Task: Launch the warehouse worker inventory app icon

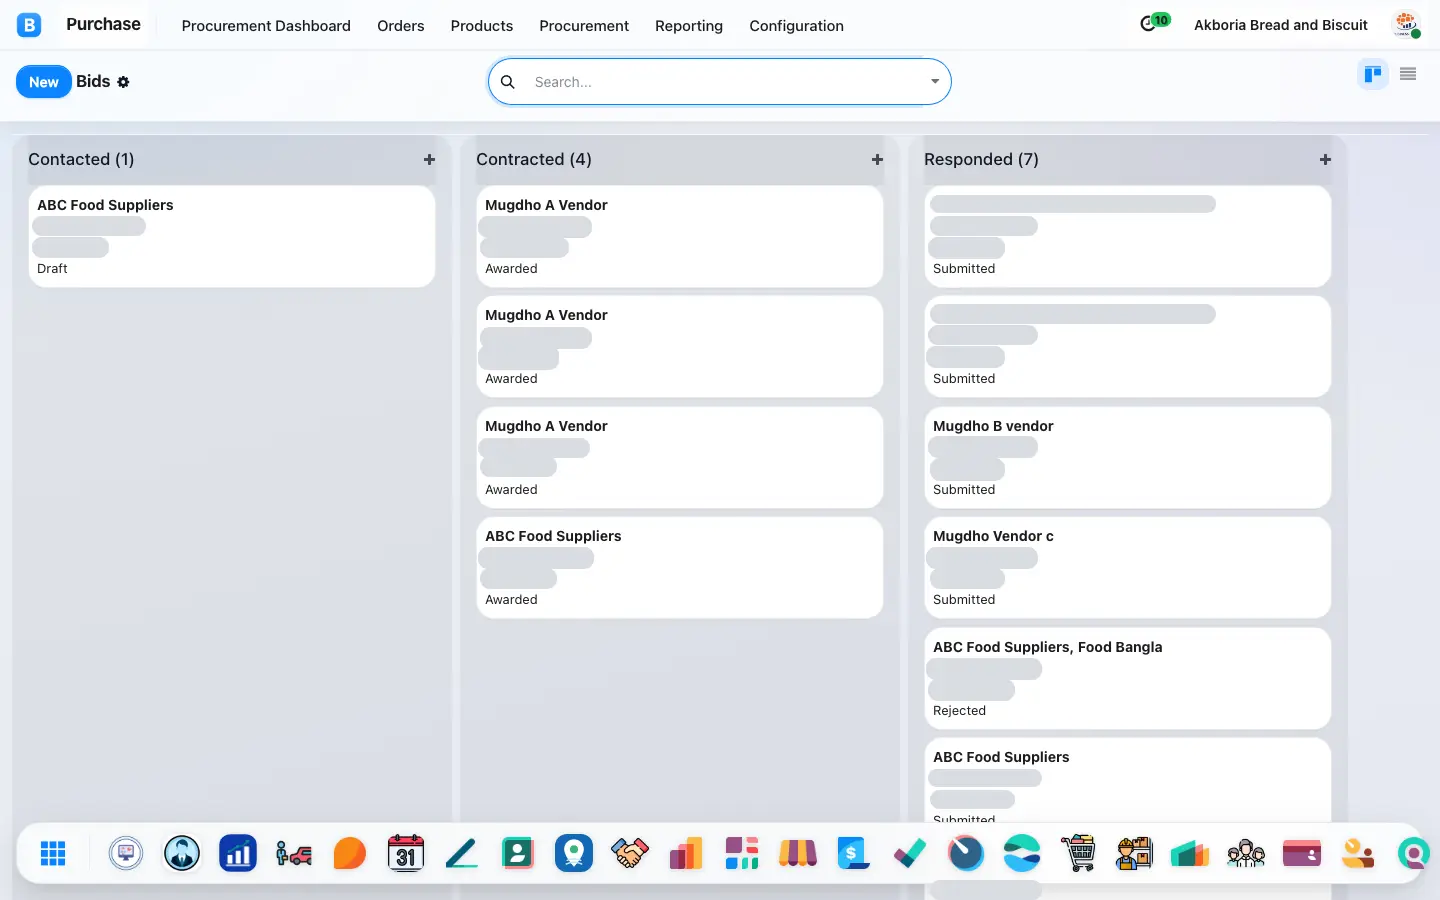Action: point(1134,853)
